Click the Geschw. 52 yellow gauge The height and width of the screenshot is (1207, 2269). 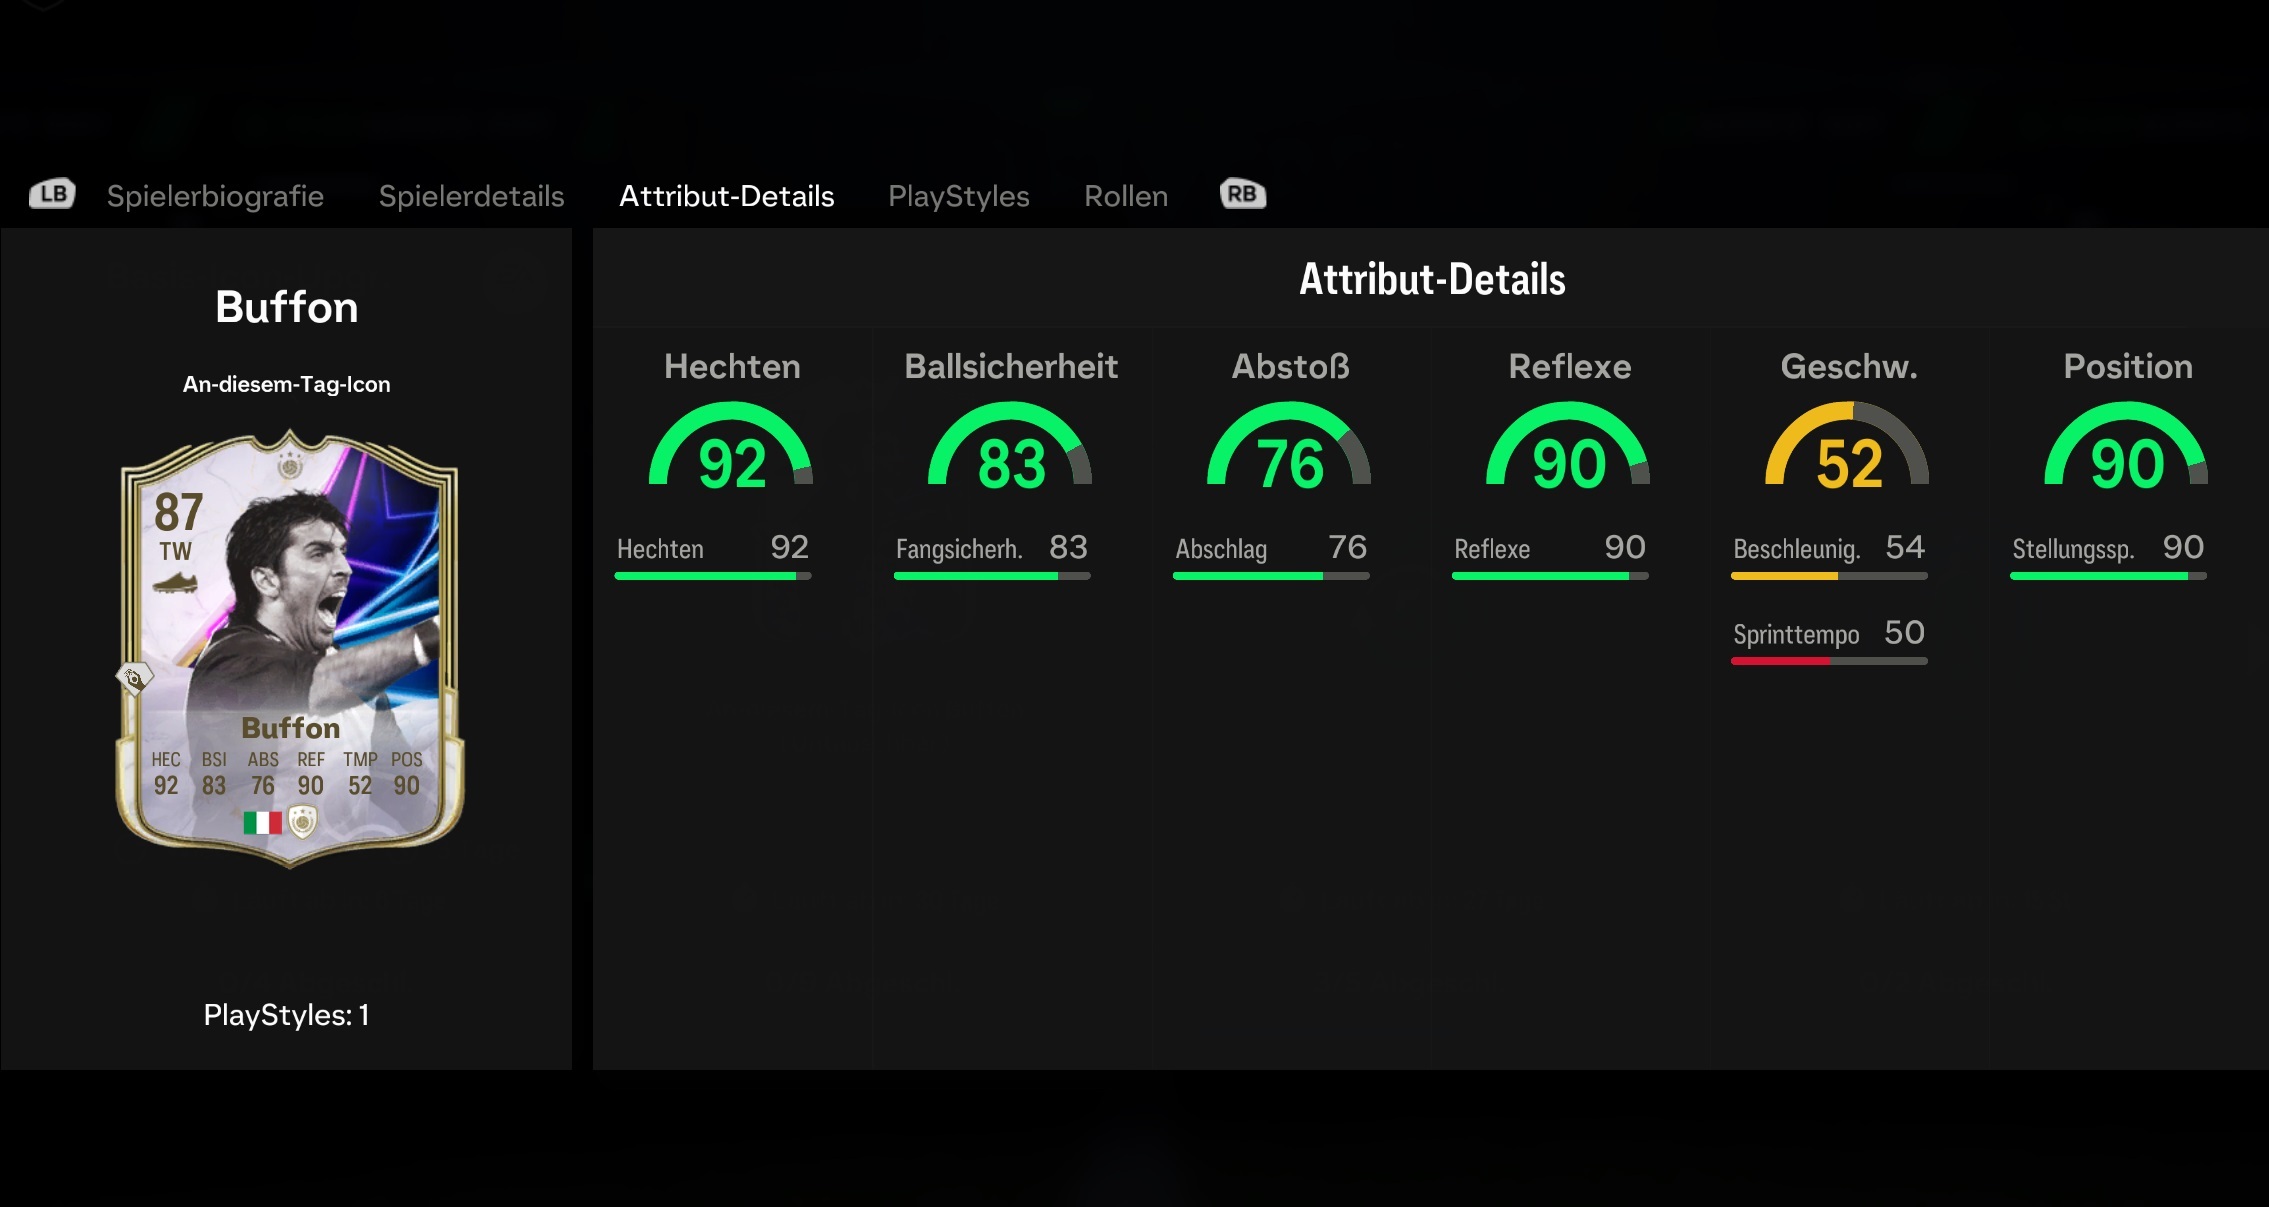(x=1848, y=445)
